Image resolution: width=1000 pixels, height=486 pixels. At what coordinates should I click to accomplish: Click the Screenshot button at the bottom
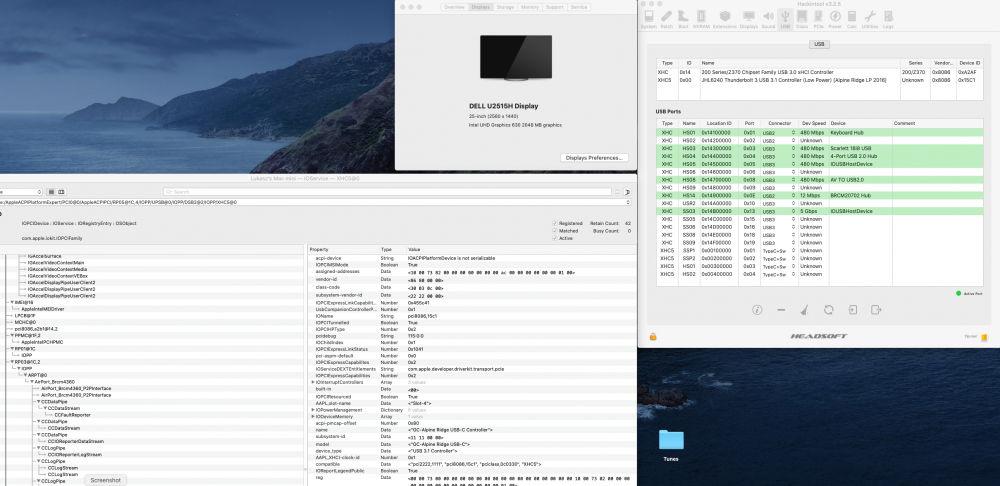click(105, 480)
